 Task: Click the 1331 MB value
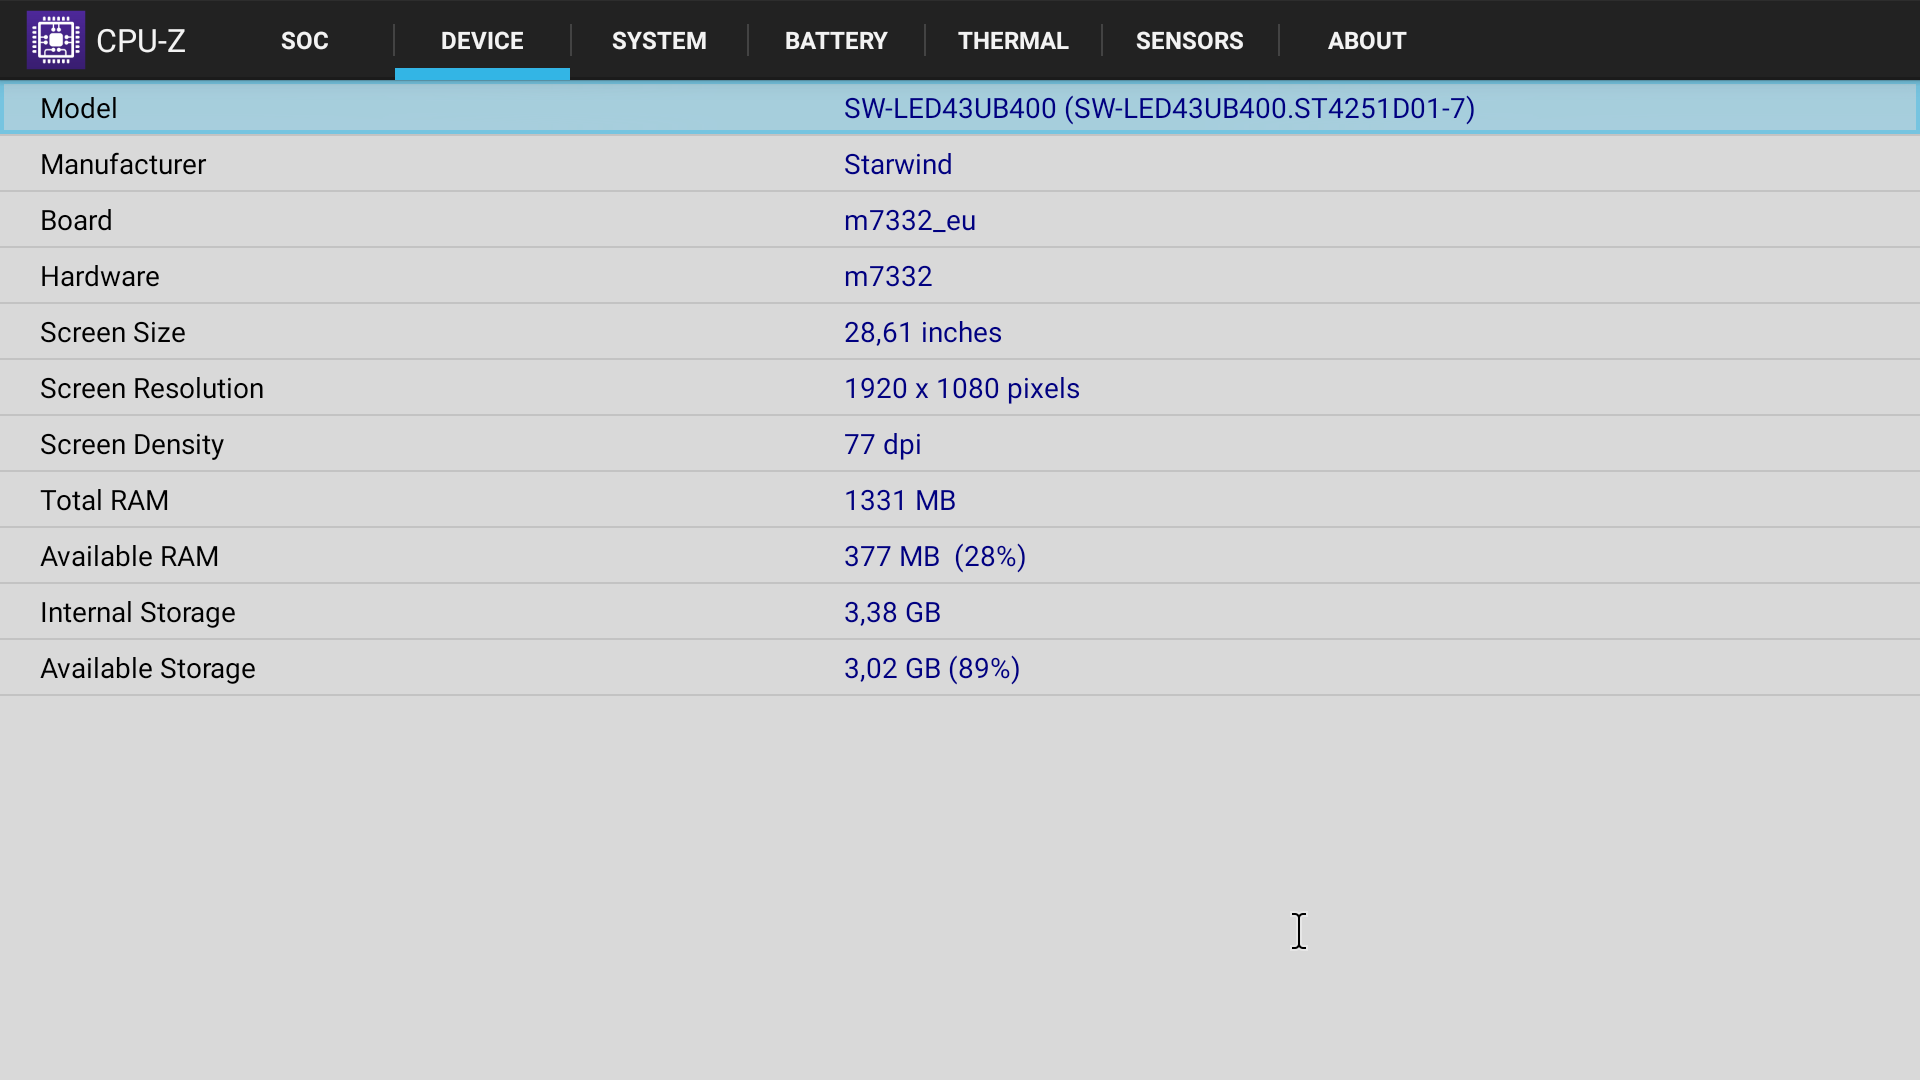(900, 500)
